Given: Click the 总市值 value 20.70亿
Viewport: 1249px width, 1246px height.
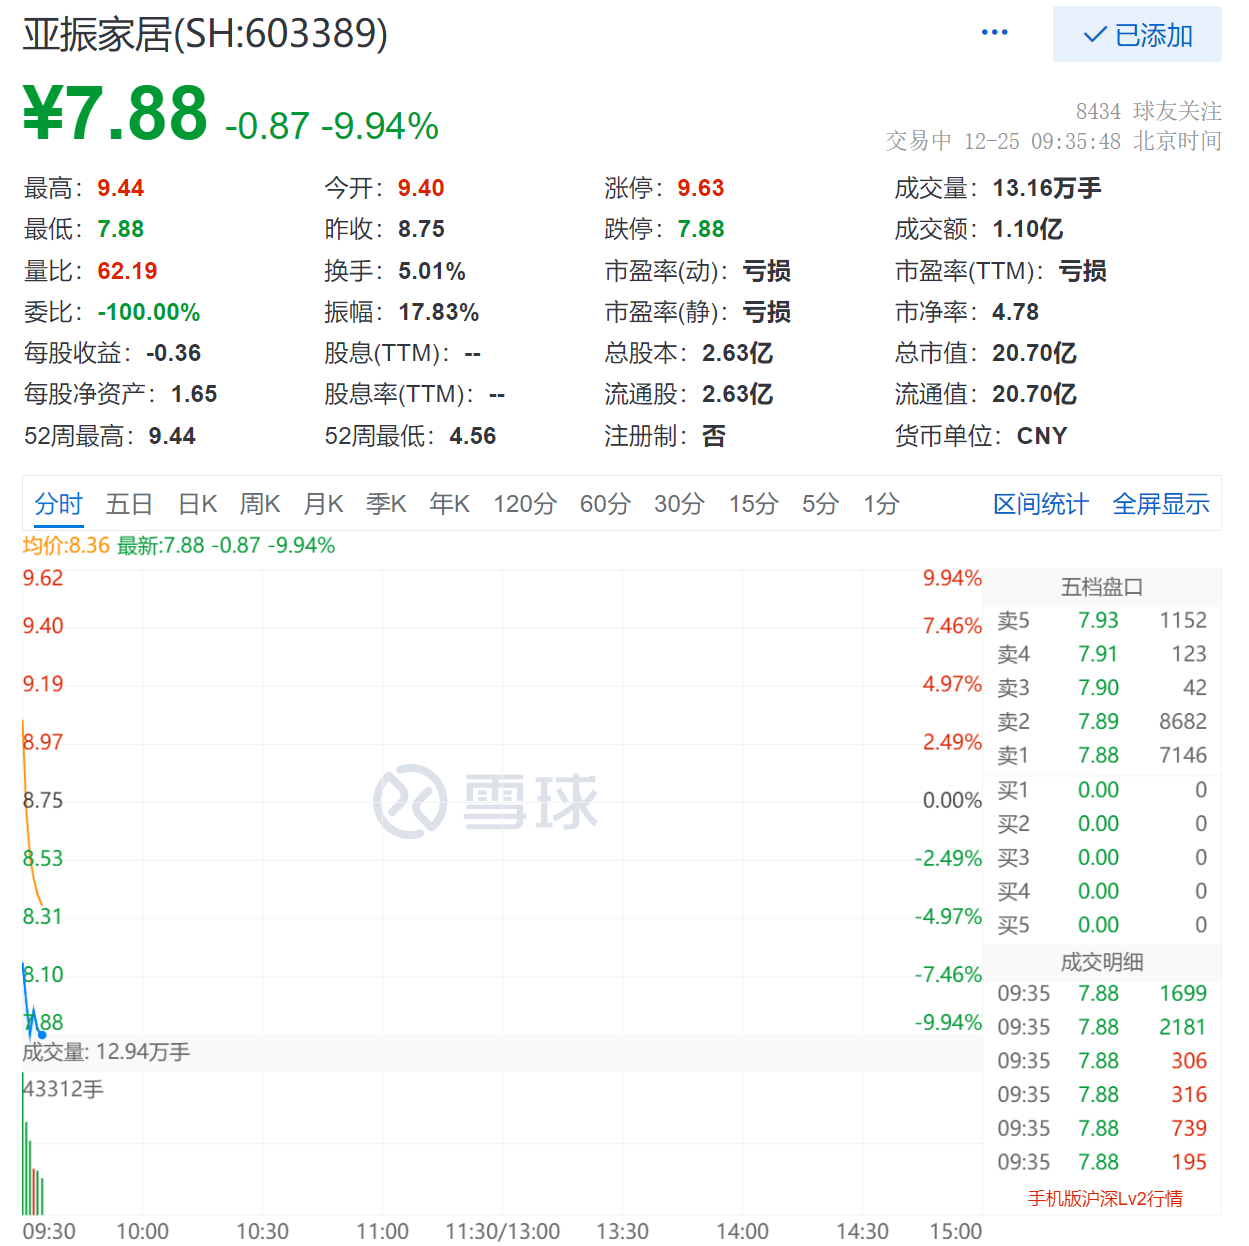Looking at the screenshot, I should click(x=1034, y=353).
